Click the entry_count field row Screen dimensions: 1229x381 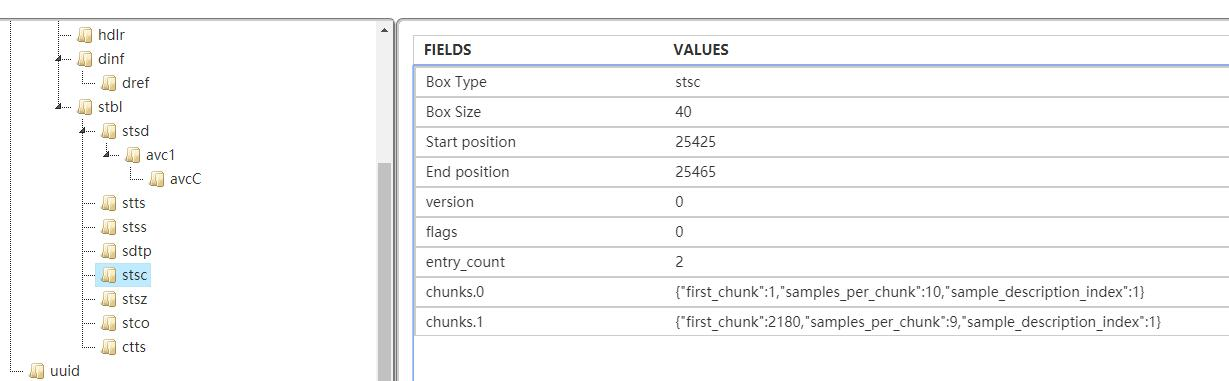(x=821, y=261)
